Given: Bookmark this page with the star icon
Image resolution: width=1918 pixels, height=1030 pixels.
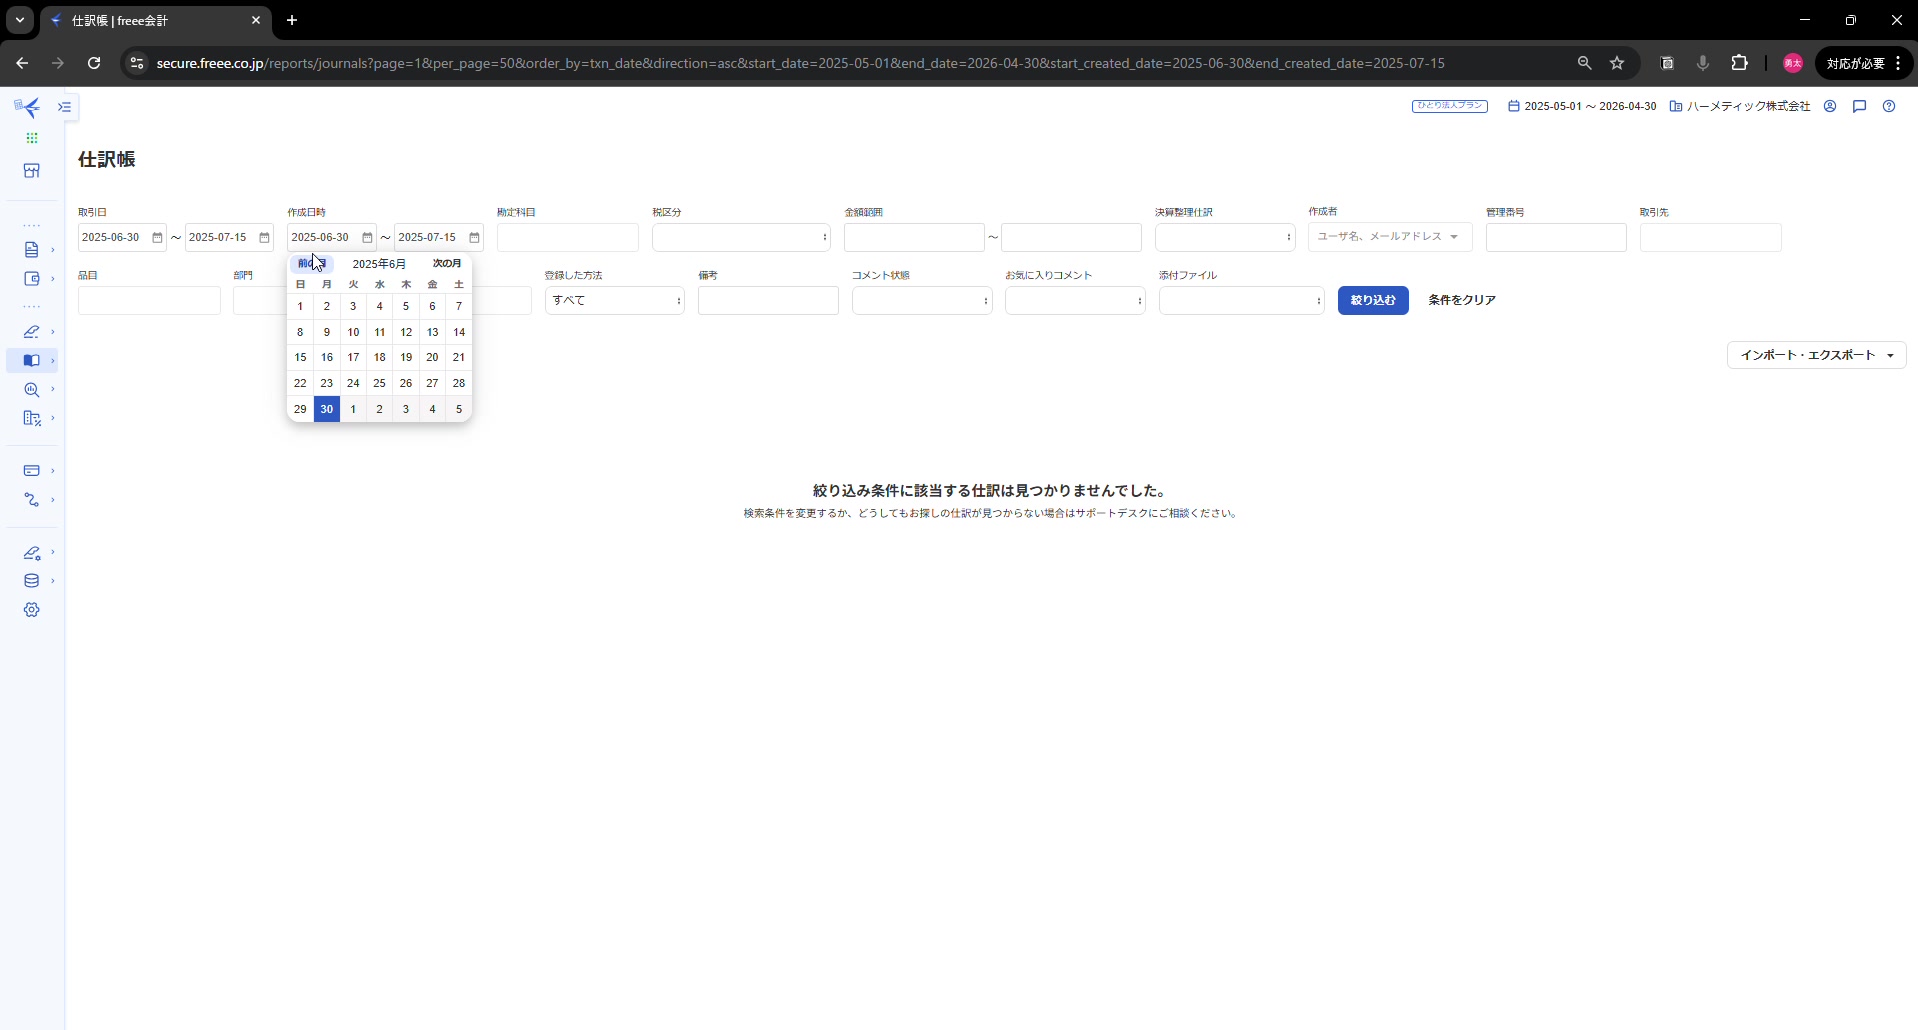Looking at the screenshot, I should pos(1617,63).
